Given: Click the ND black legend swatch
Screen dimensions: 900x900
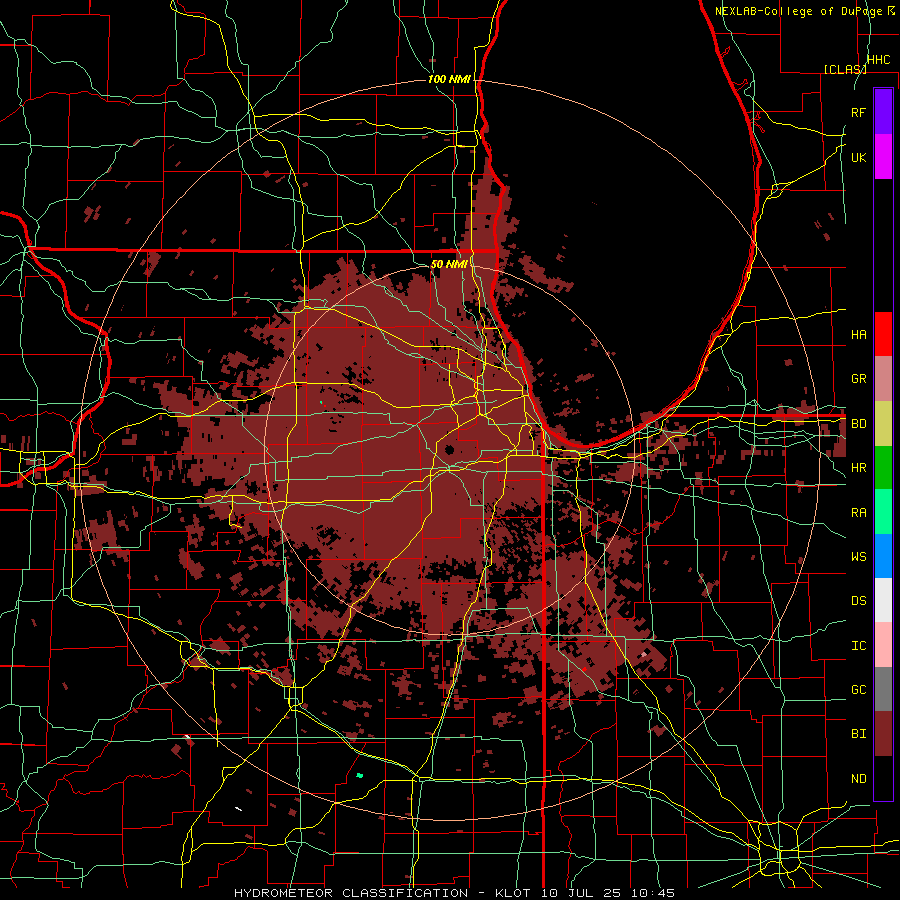Looking at the screenshot, I should coord(883,778).
